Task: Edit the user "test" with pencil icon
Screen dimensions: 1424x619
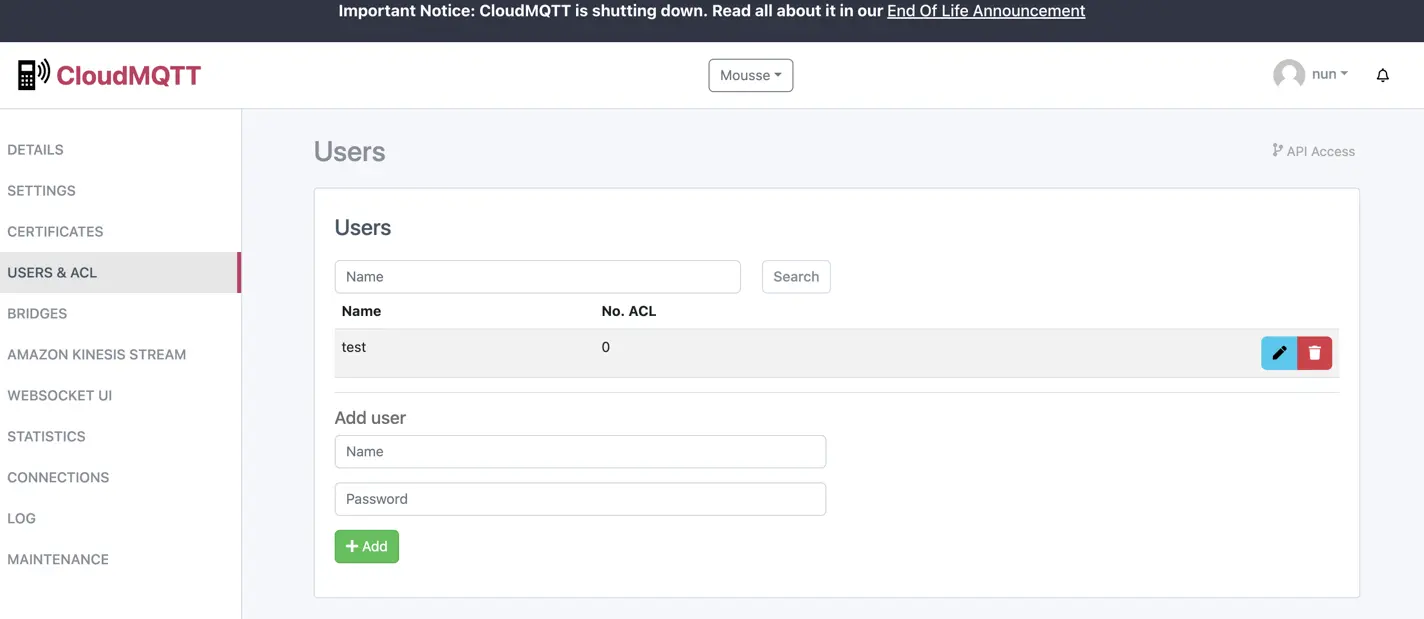Action: (1279, 352)
